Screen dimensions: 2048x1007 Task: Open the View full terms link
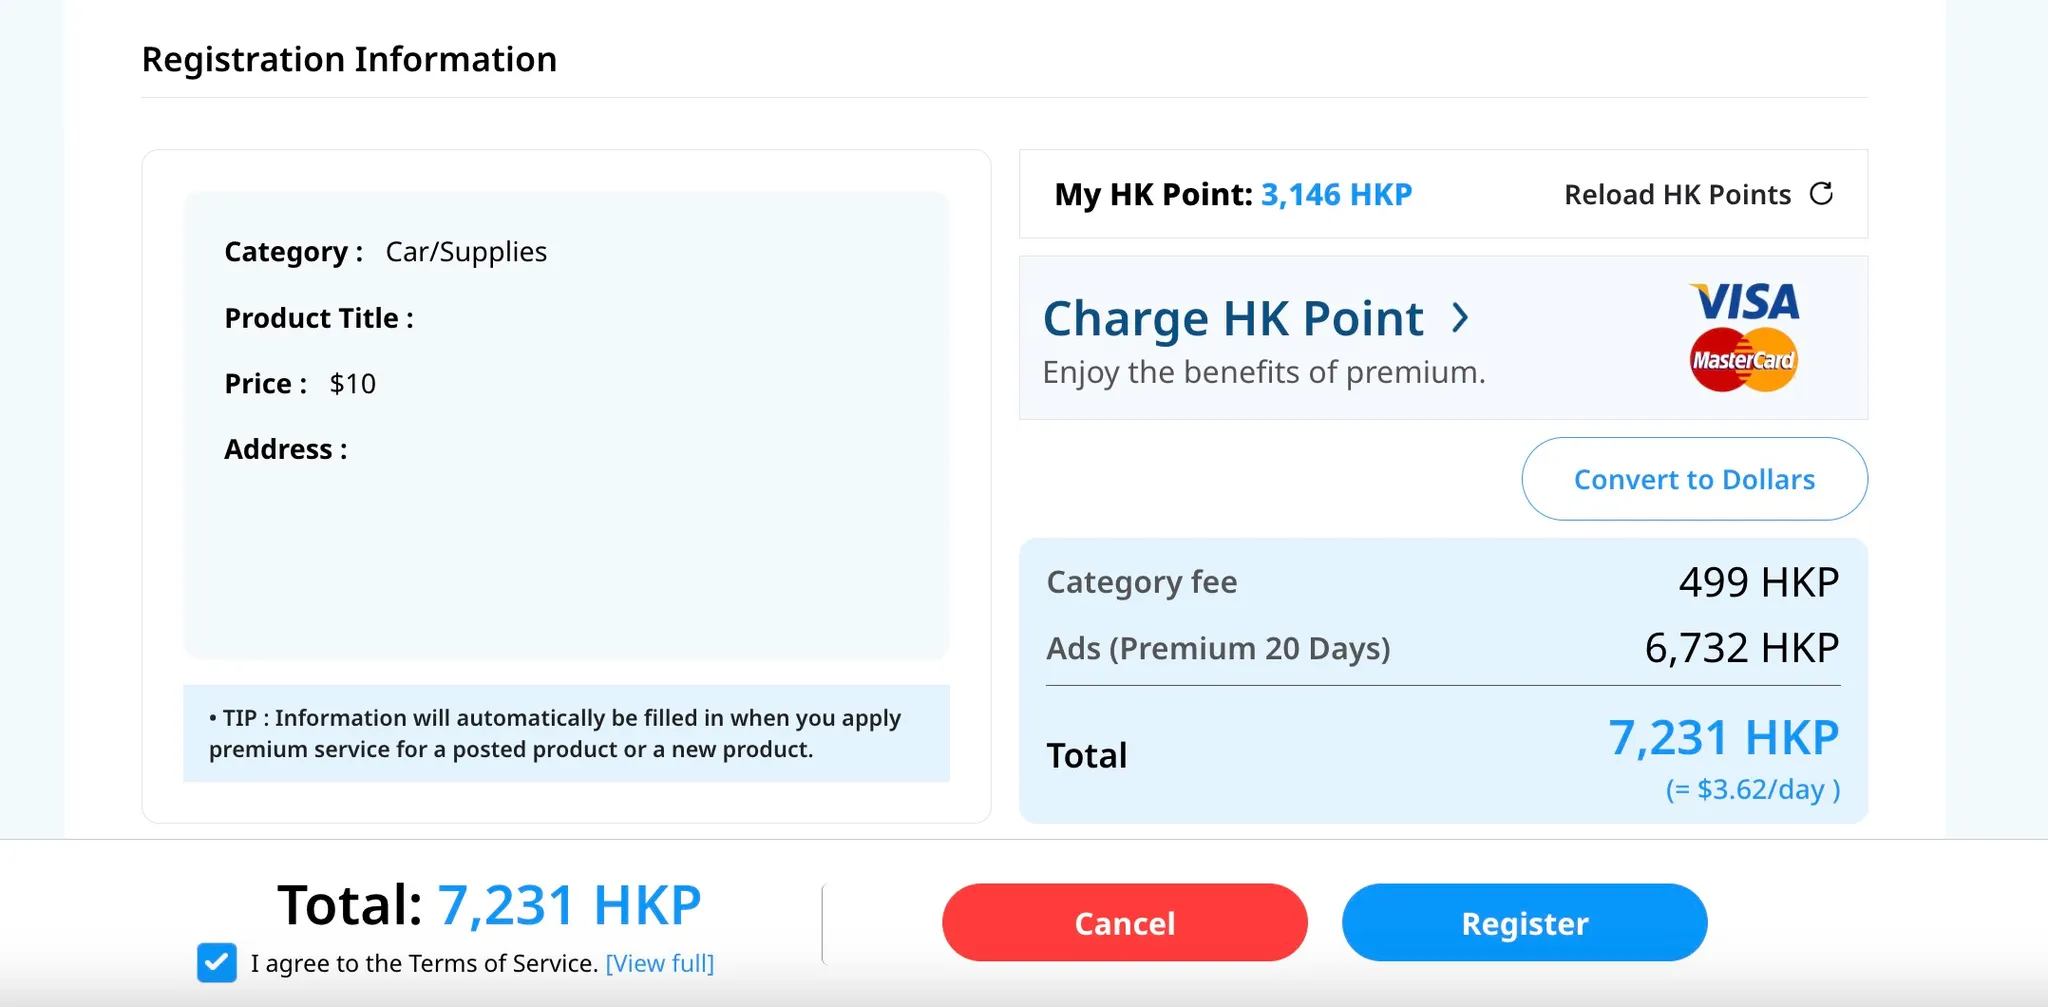click(660, 963)
